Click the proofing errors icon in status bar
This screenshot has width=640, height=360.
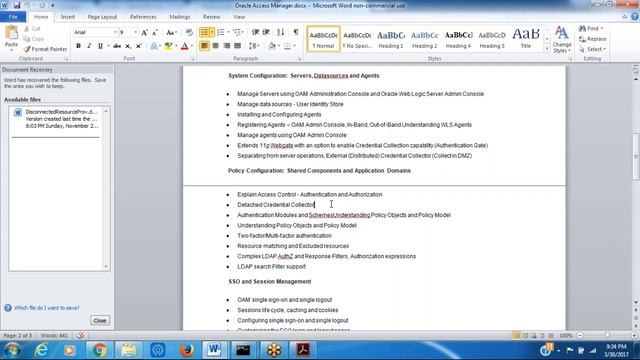click(80, 336)
